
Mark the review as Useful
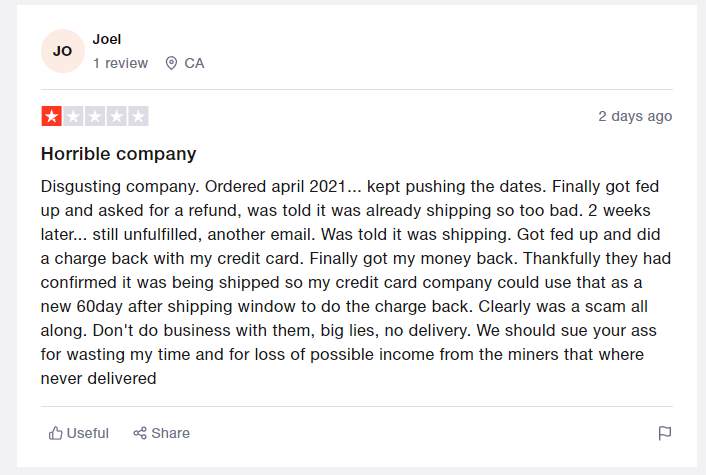tap(87, 433)
